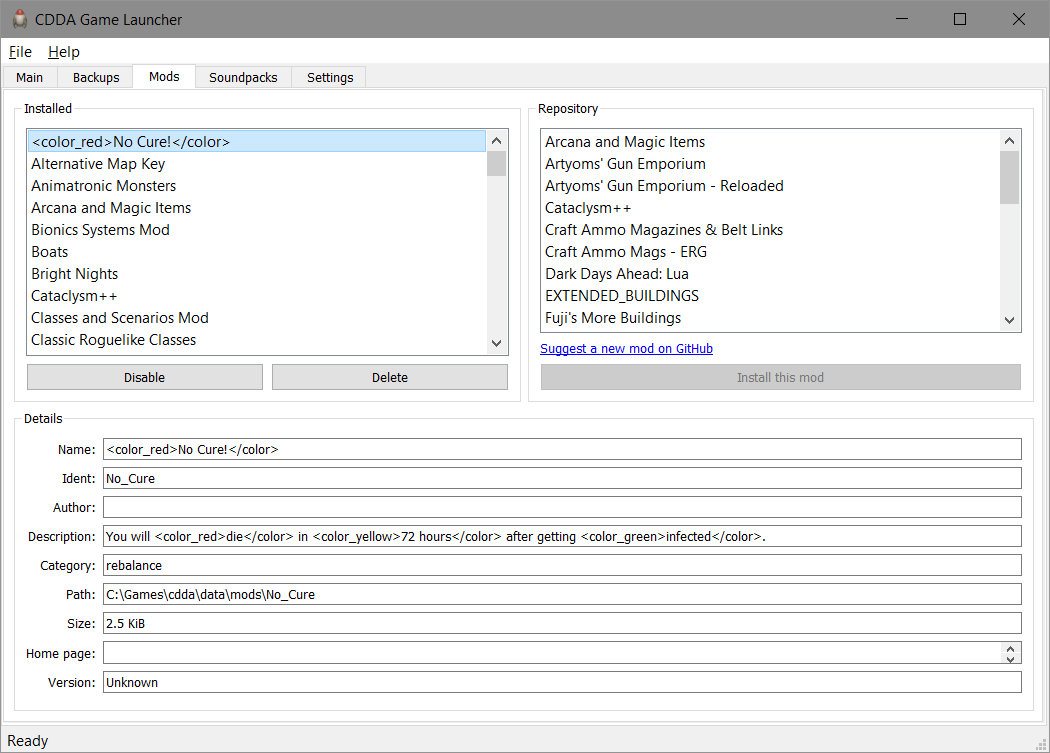Open the File menu

(x=20, y=52)
